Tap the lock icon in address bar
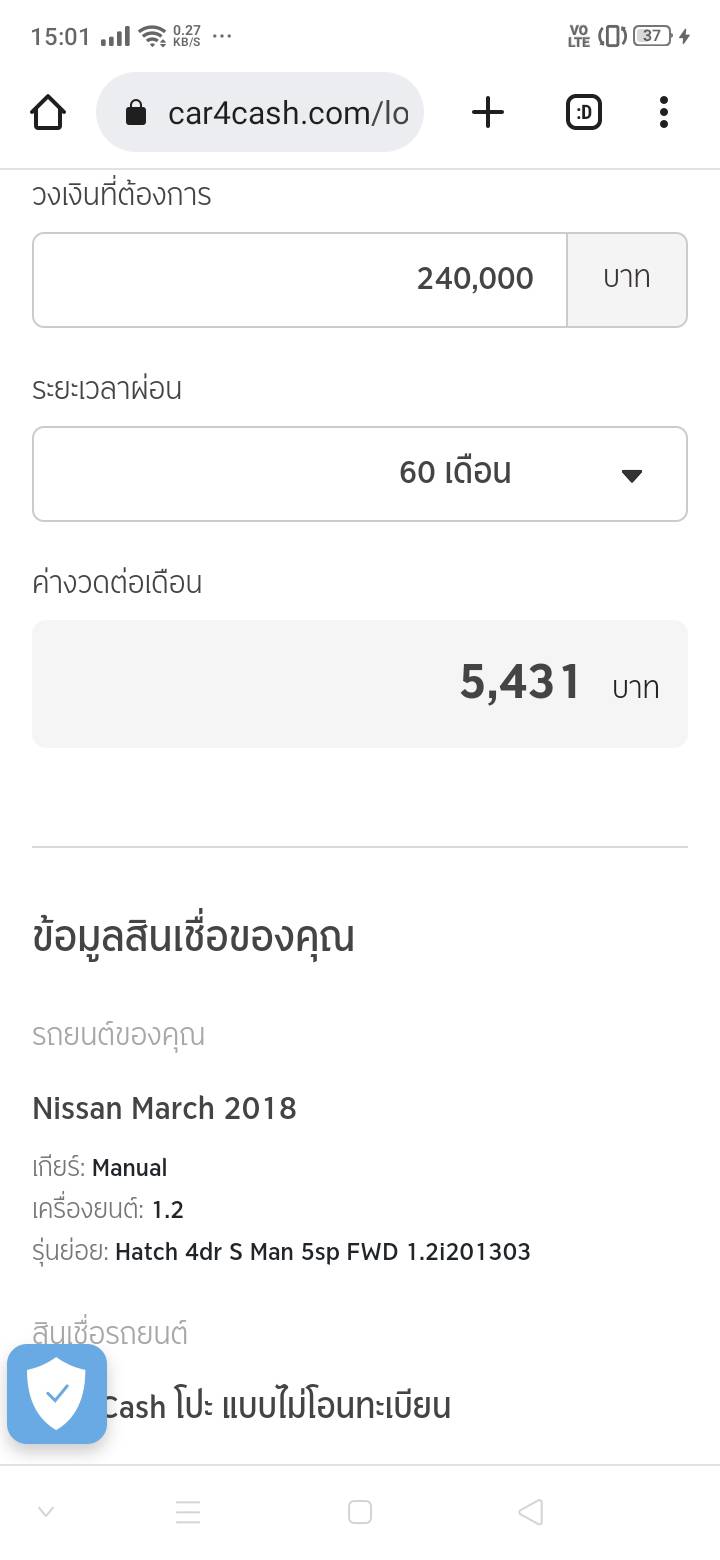This screenshot has width=720, height=1560. (x=136, y=113)
